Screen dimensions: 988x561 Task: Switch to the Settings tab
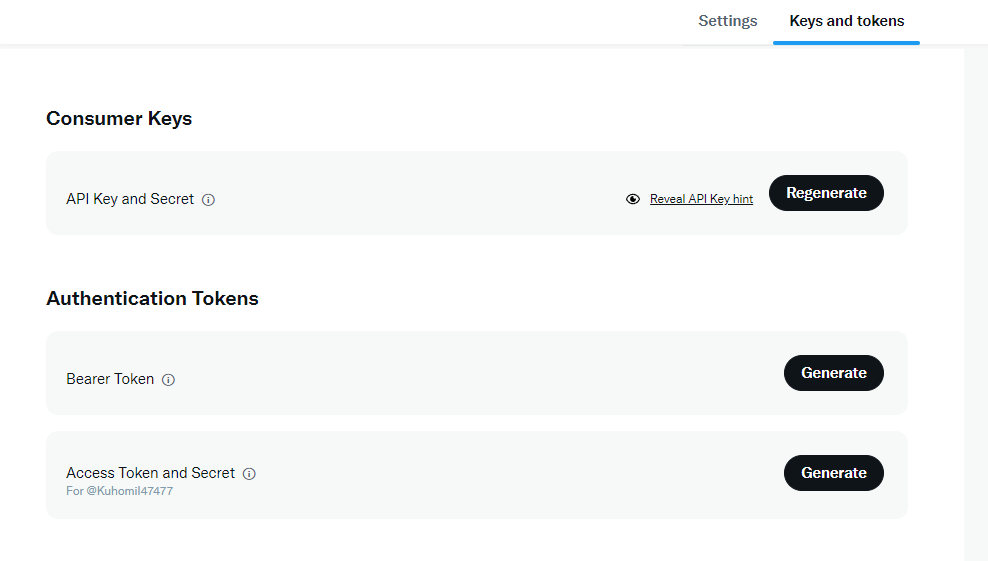coord(727,21)
